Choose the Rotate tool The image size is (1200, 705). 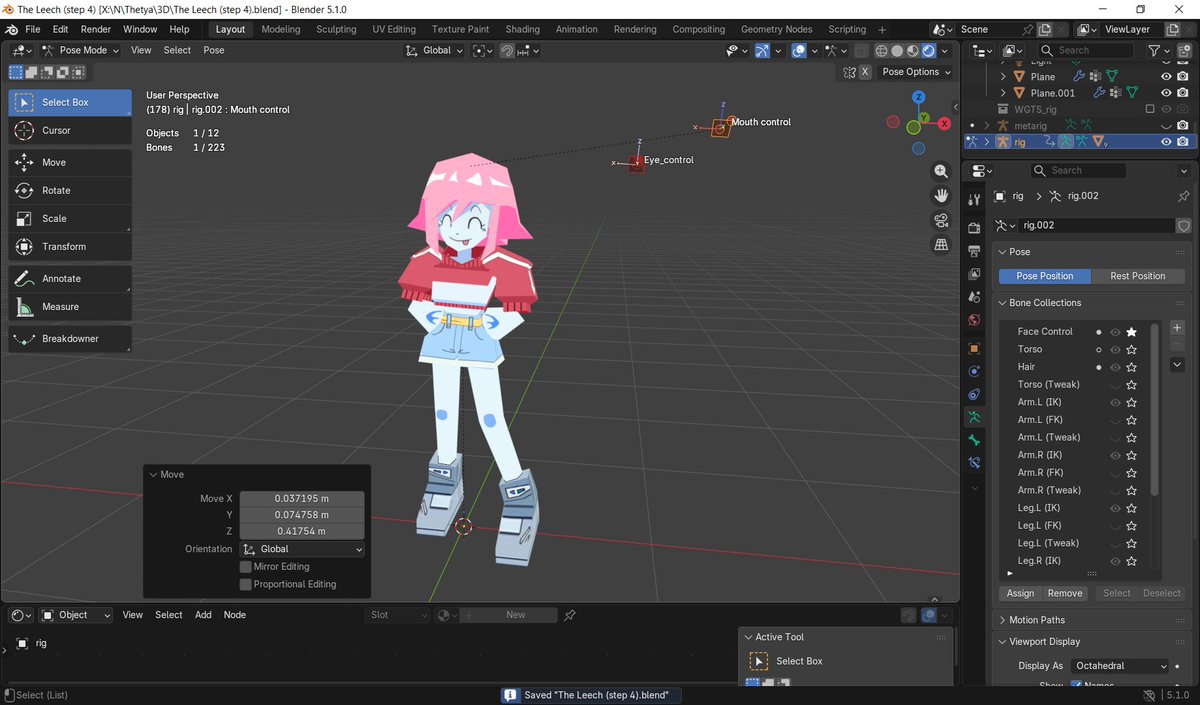click(70, 190)
